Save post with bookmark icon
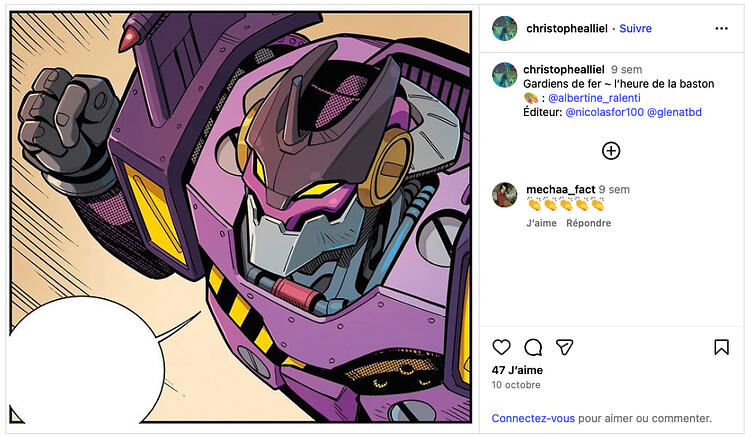Viewport: 750px width, 437px height. pyautogui.click(x=721, y=347)
